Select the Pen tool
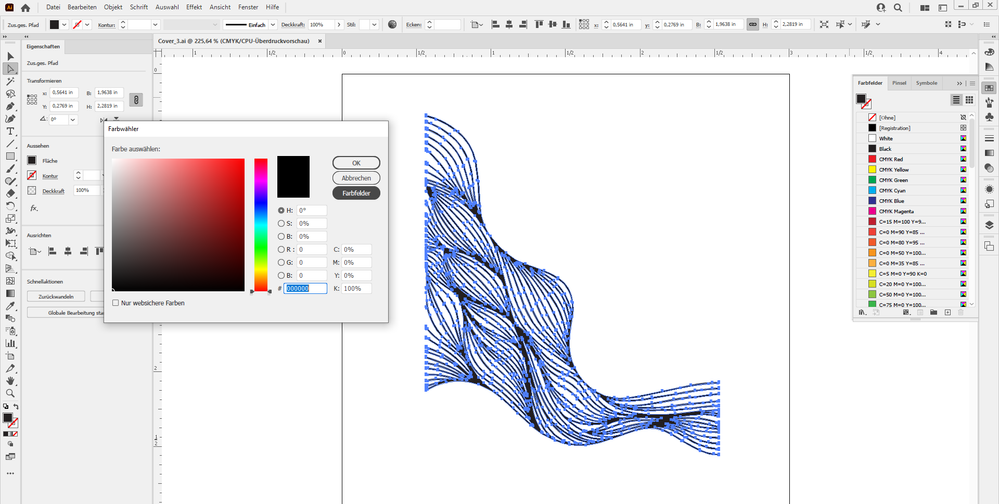Viewport: 999px width, 504px height. tap(10, 106)
